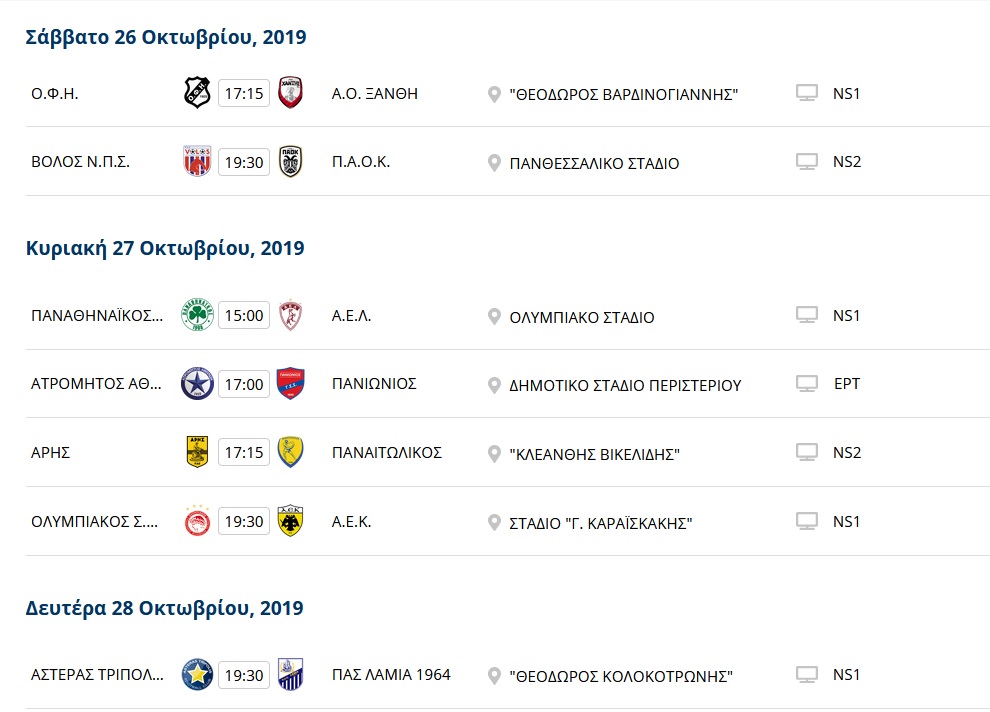This screenshot has height=712, width=990.
Task: Open the 19:30 ΒΟΛΟΣ match time
Action: coord(244,162)
